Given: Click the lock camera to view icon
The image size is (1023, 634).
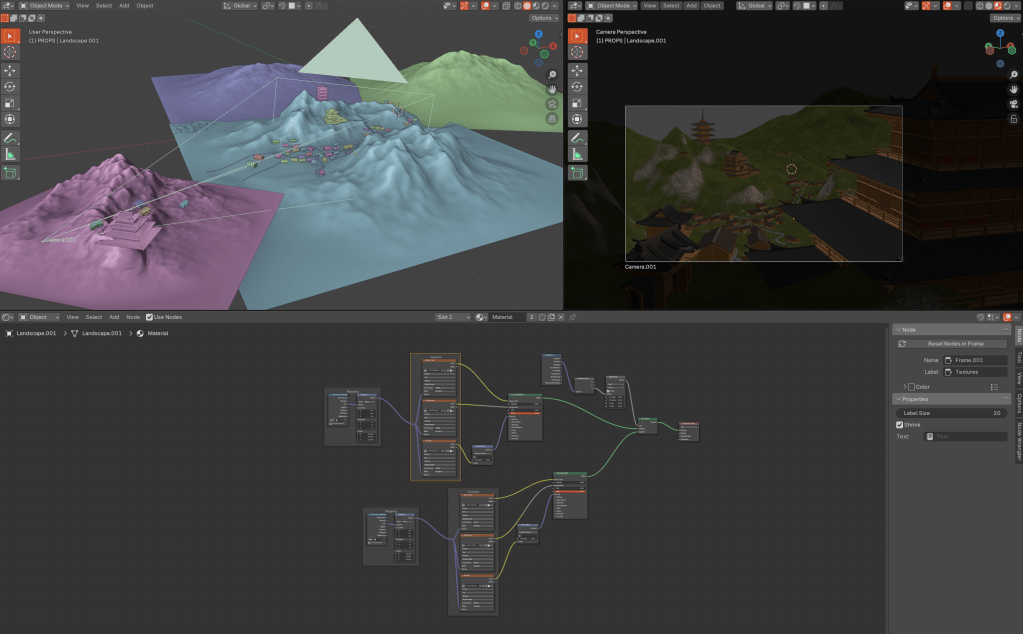Looking at the screenshot, I should [x=1013, y=118].
